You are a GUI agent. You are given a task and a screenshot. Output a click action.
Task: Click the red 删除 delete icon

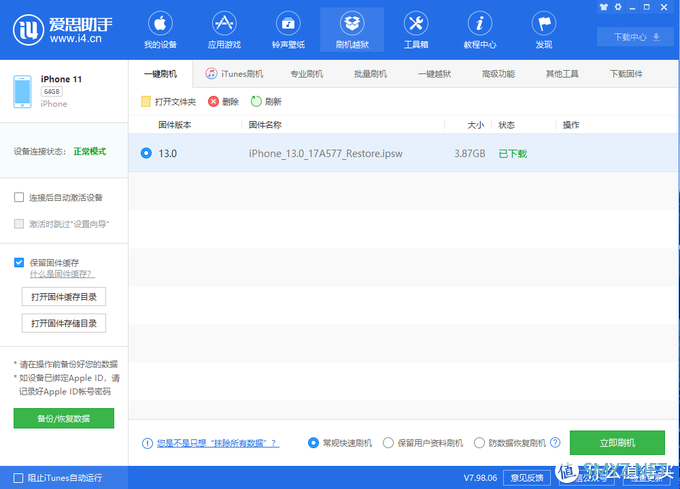(213, 101)
